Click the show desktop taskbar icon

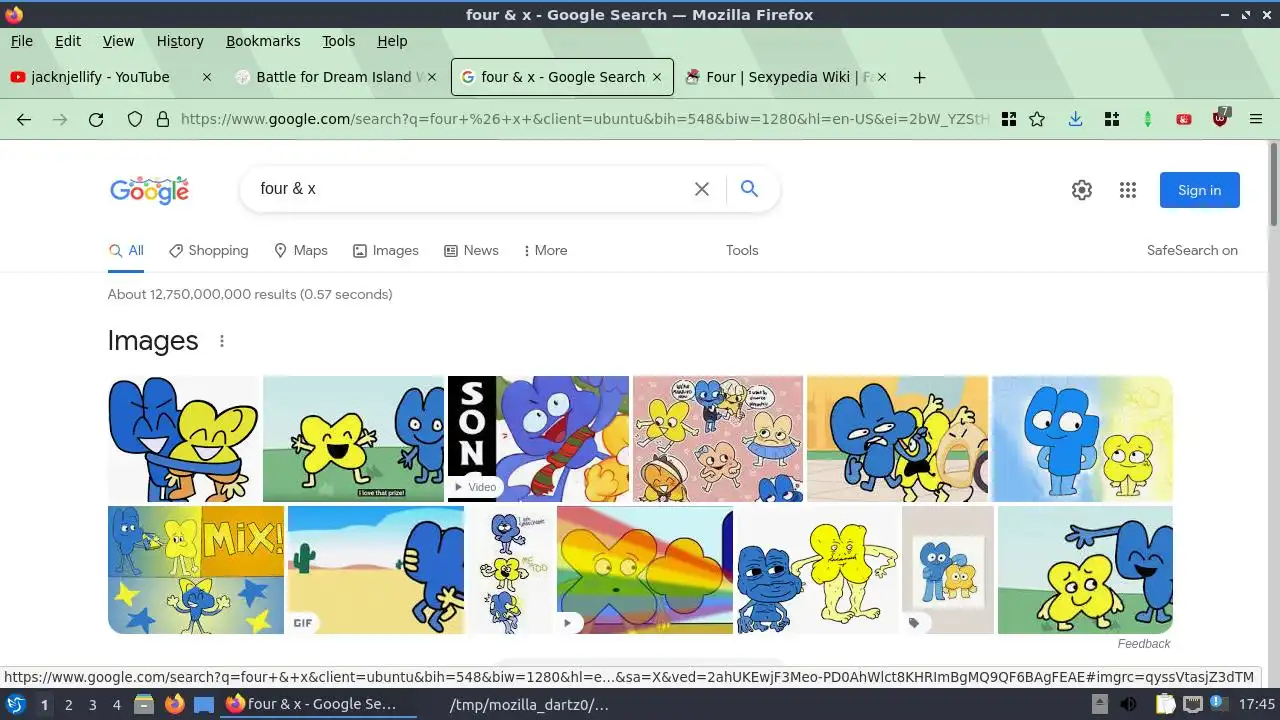204,704
